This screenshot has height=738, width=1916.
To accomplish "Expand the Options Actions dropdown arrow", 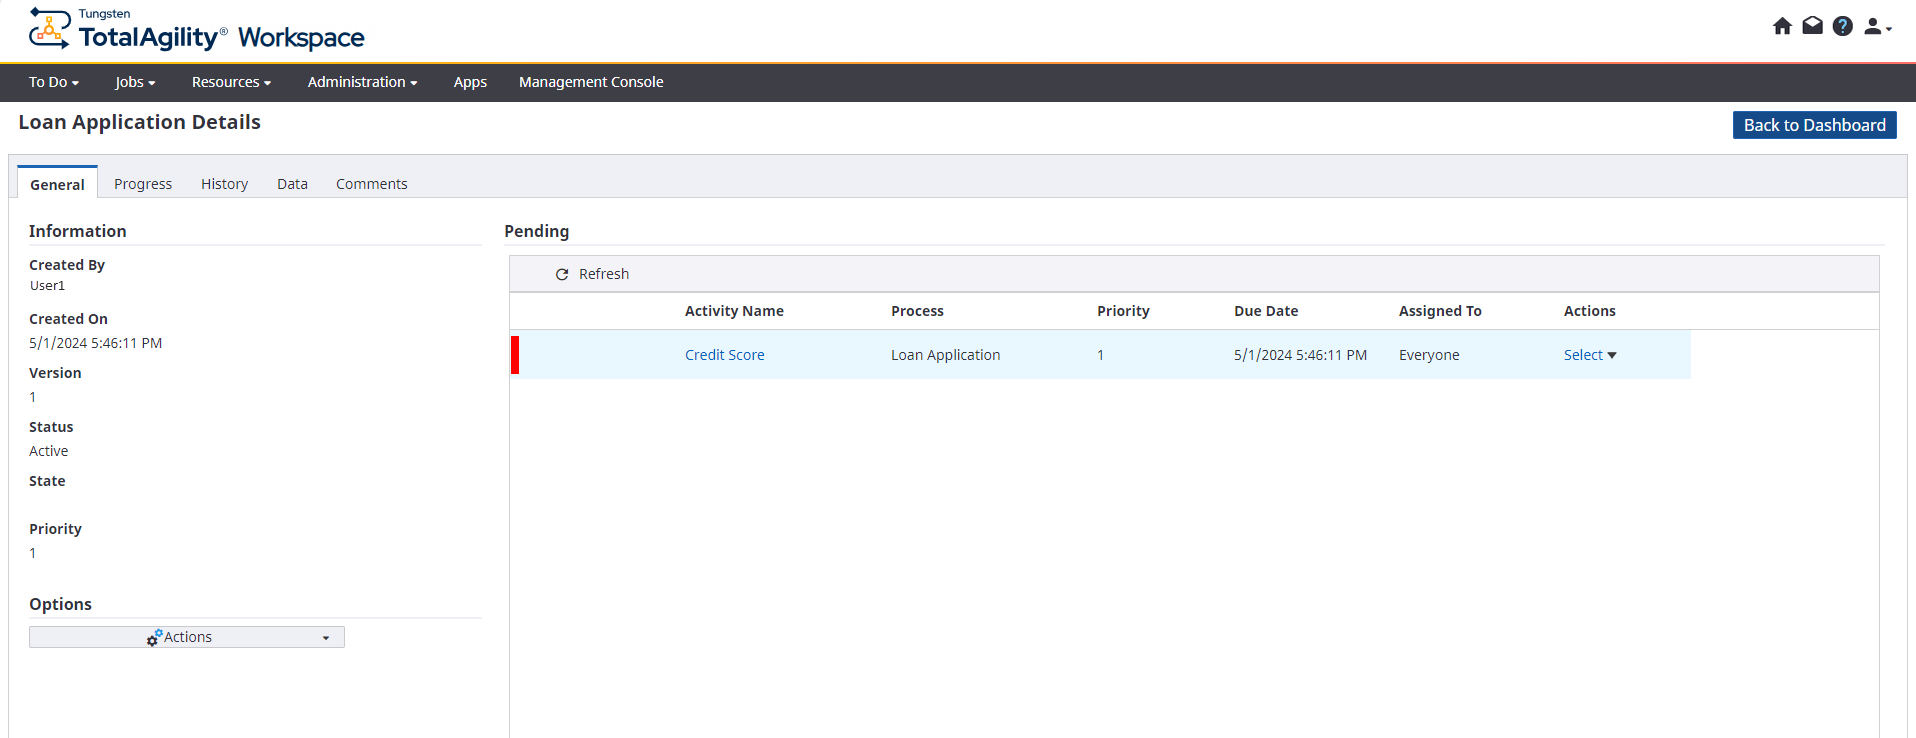I will click(326, 638).
